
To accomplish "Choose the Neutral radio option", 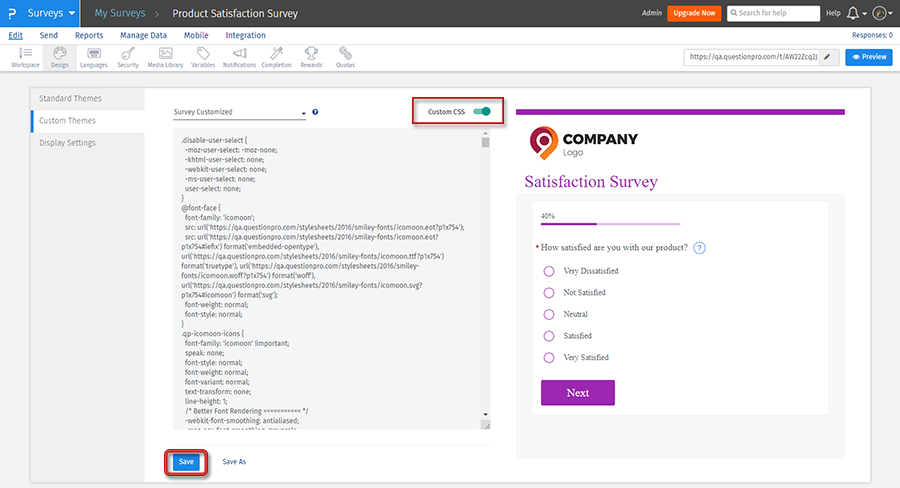I will pyautogui.click(x=548, y=314).
